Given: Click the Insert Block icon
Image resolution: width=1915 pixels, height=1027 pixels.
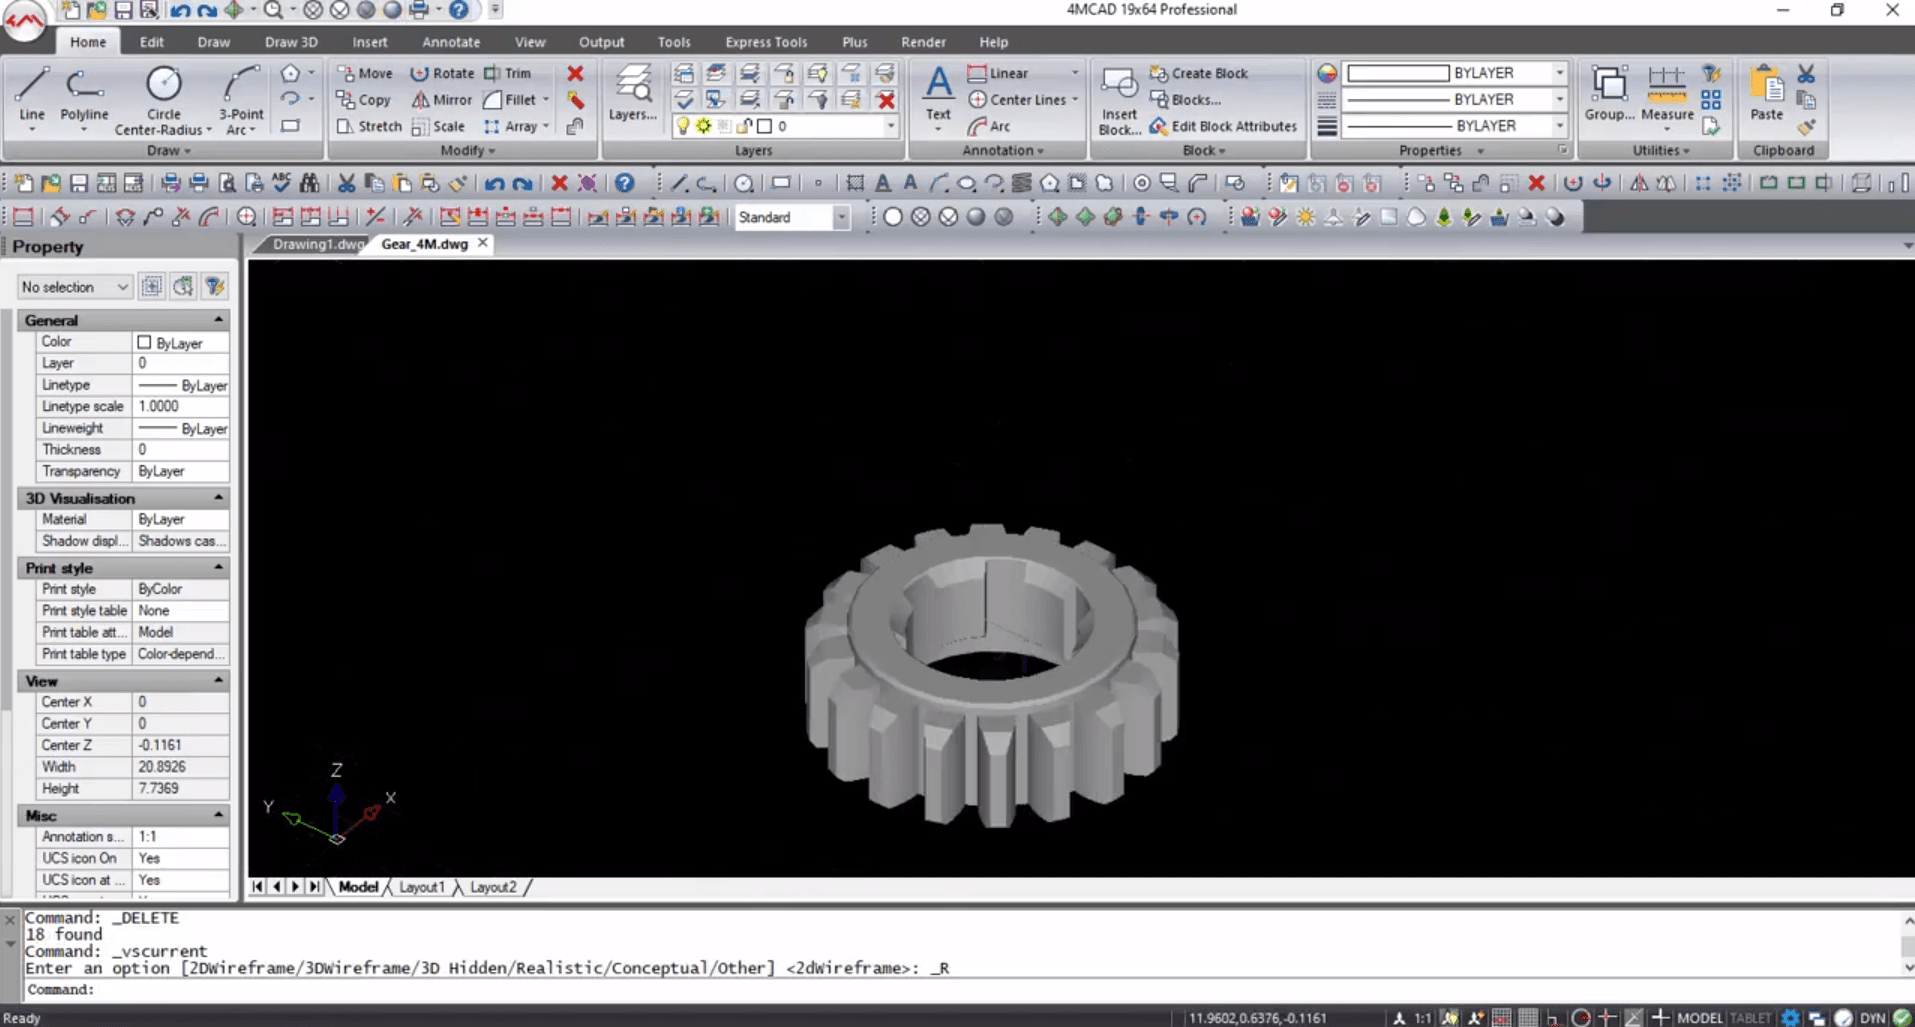Looking at the screenshot, I should (1118, 98).
